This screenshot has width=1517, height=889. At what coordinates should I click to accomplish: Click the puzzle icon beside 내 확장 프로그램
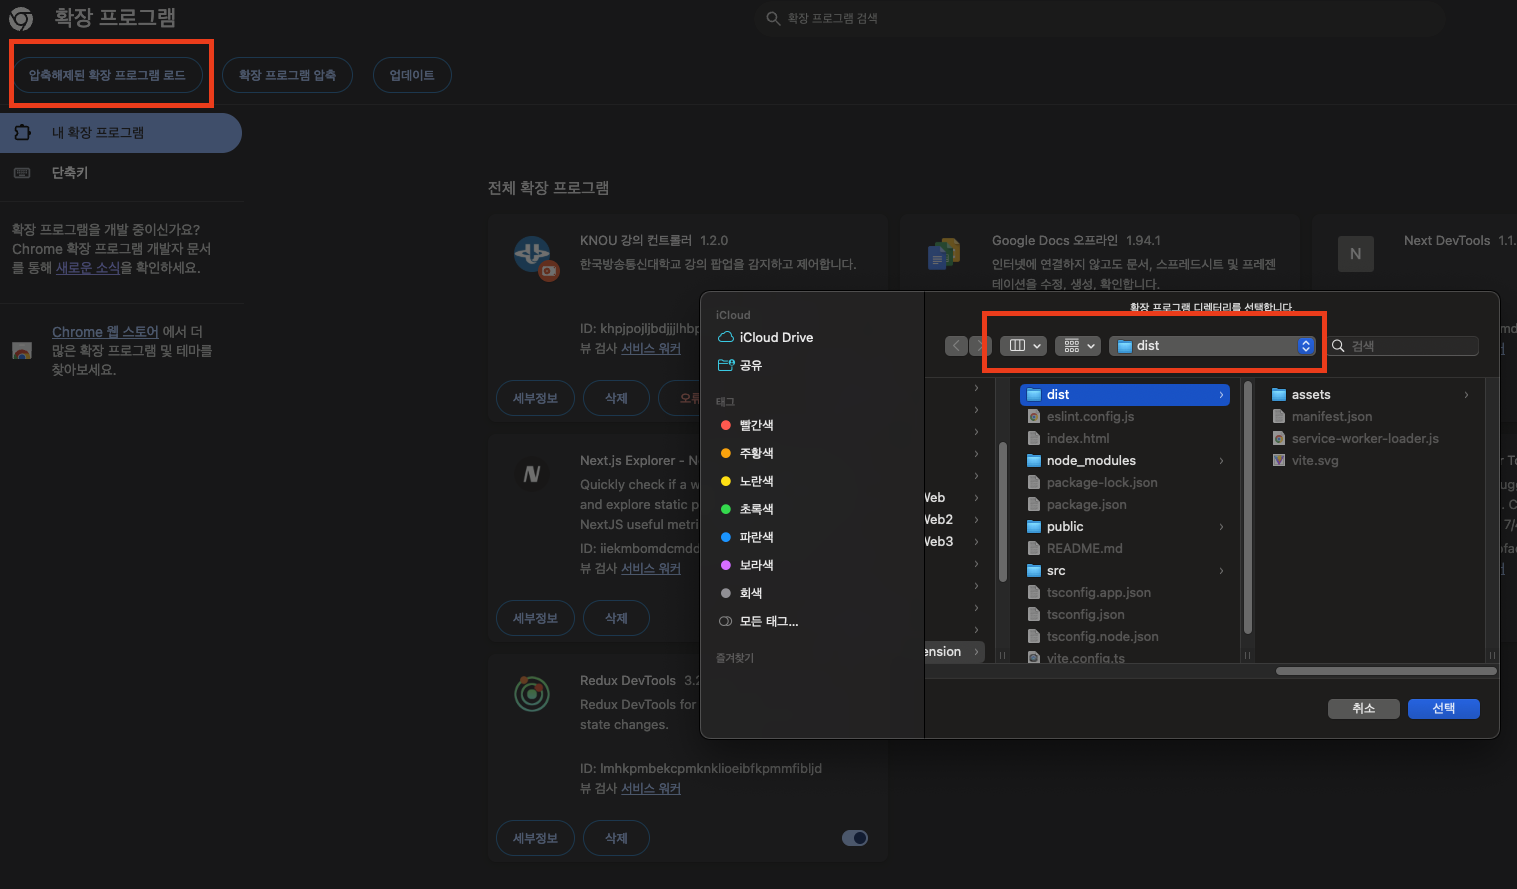click(22, 132)
